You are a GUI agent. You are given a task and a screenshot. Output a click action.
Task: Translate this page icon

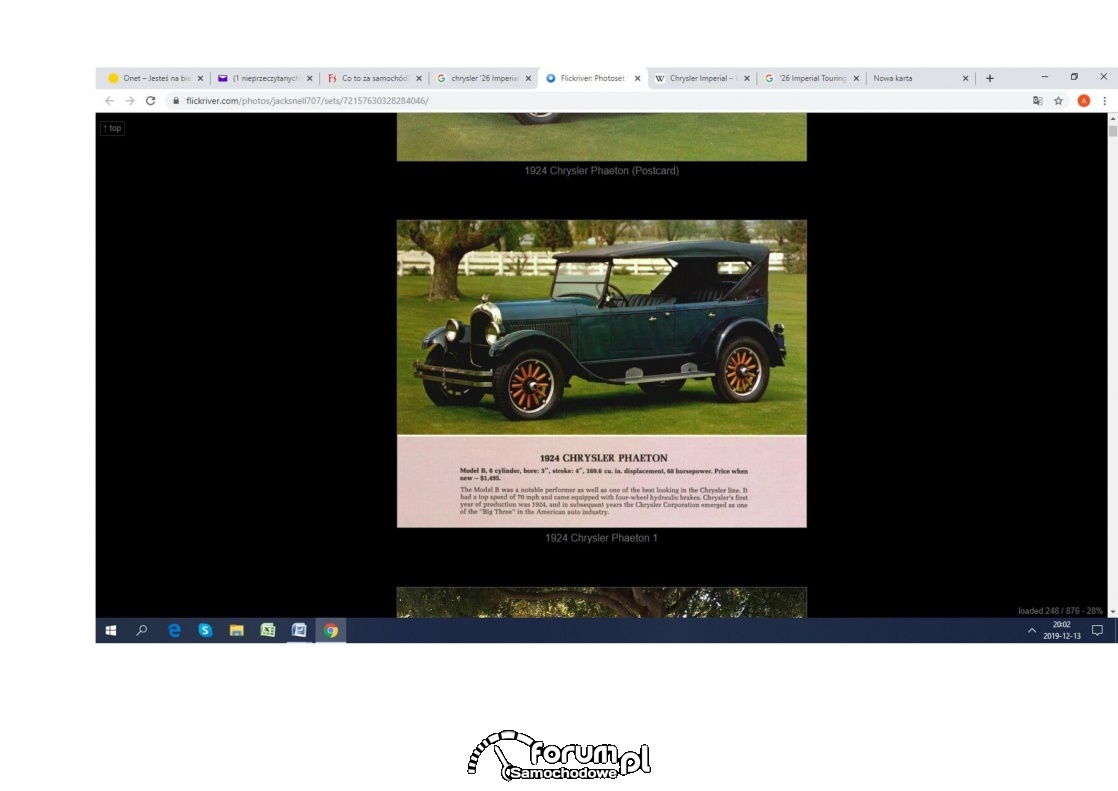1037,101
